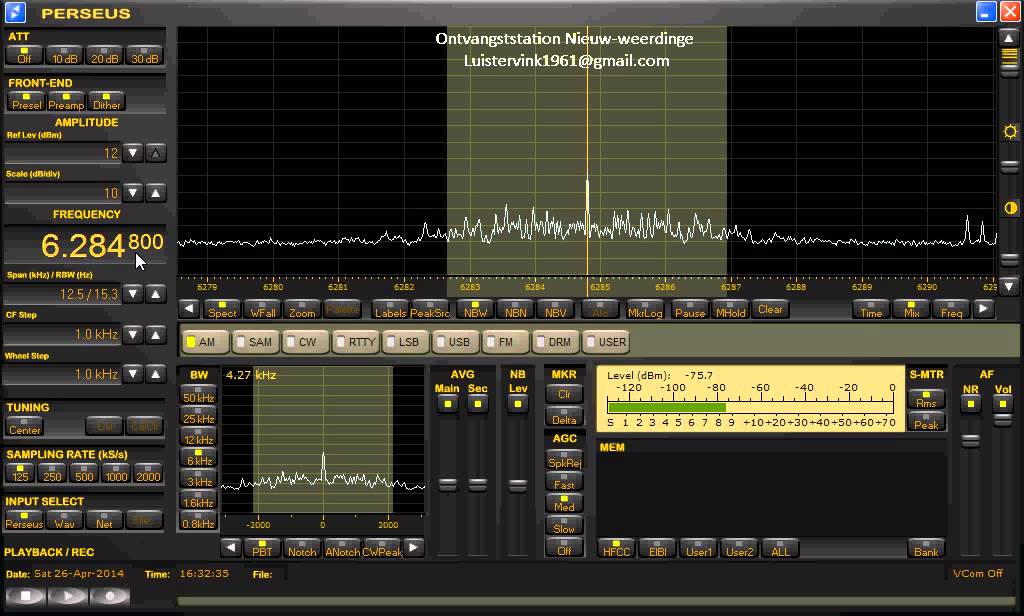Decrease the Scale dB/div value
The width and height of the screenshot is (1024, 616).
133,193
